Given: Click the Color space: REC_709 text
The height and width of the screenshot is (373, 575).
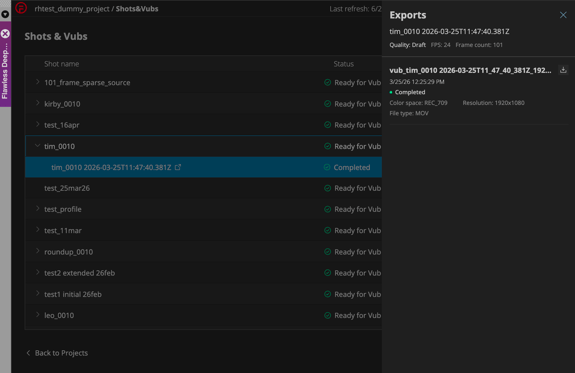Looking at the screenshot, I should pyautogui.click(x=418, y=103).
